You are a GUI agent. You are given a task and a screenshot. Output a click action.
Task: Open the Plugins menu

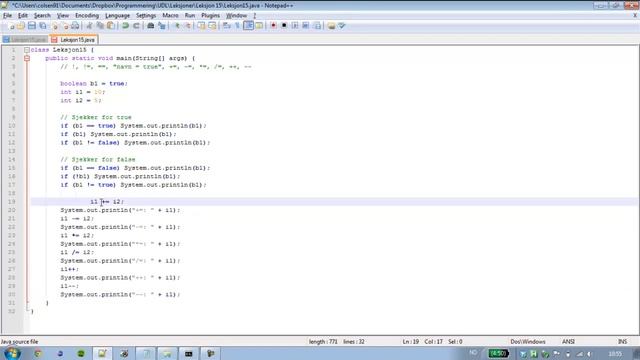click(211, 16)
